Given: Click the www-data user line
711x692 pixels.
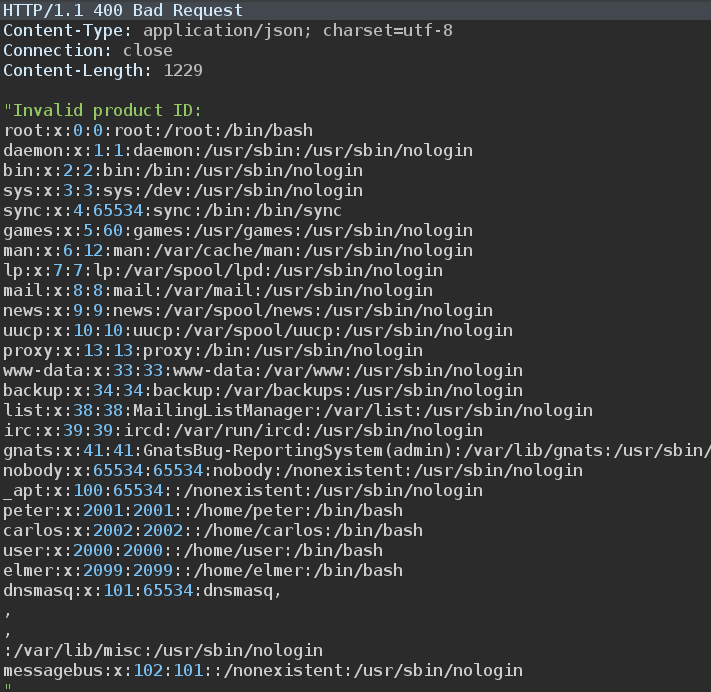Looking at the screenshot, I should pos(248,371).
